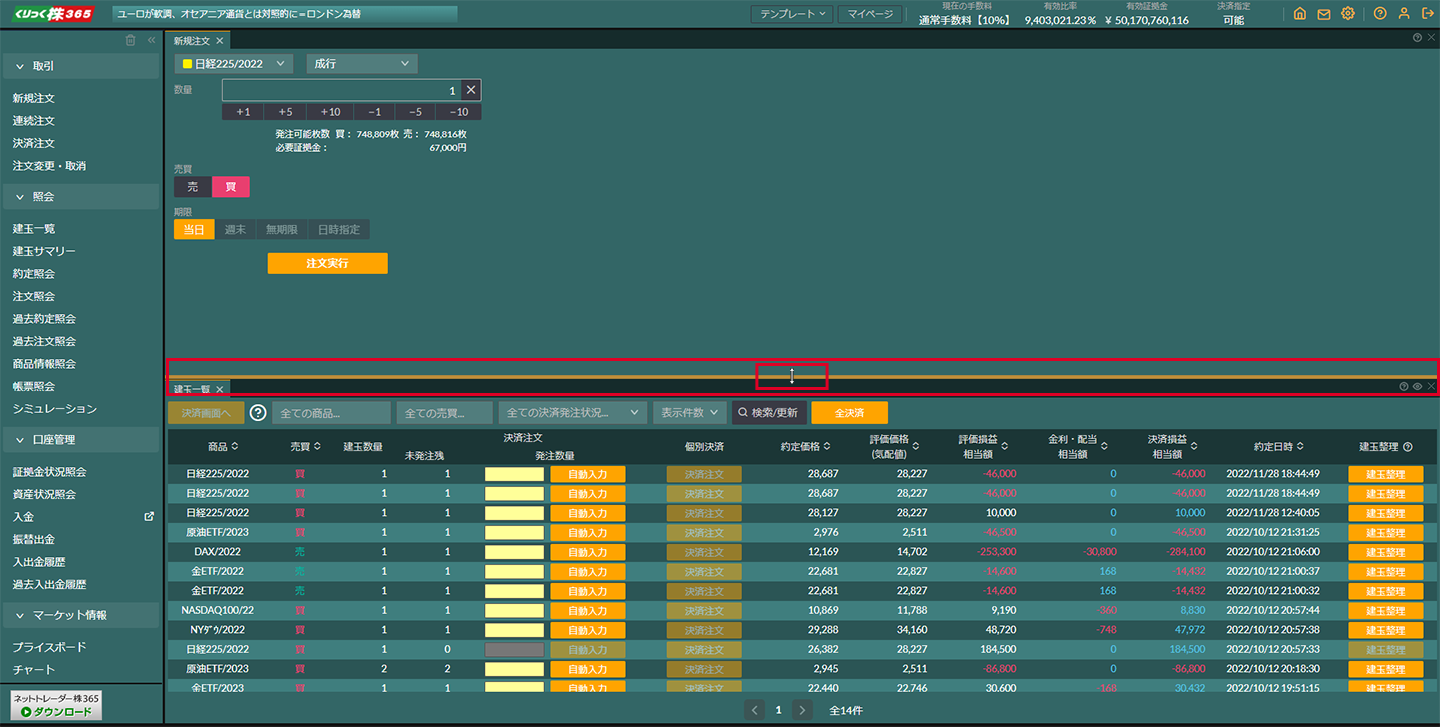Go to previous page arrow

coord(755,709)
